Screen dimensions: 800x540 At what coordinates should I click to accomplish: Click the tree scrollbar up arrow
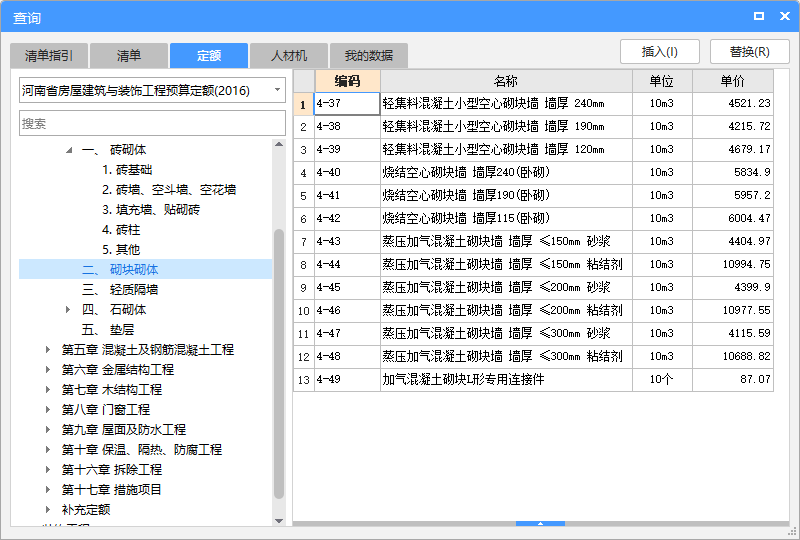279,144
